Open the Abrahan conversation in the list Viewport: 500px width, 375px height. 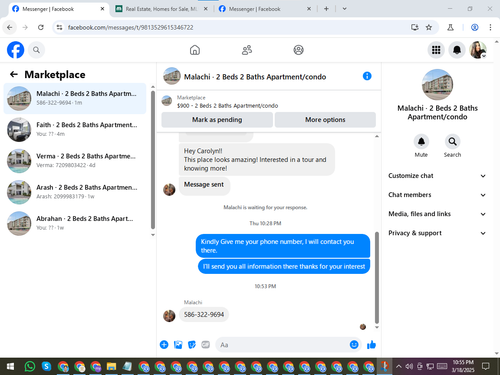(75, 223)
